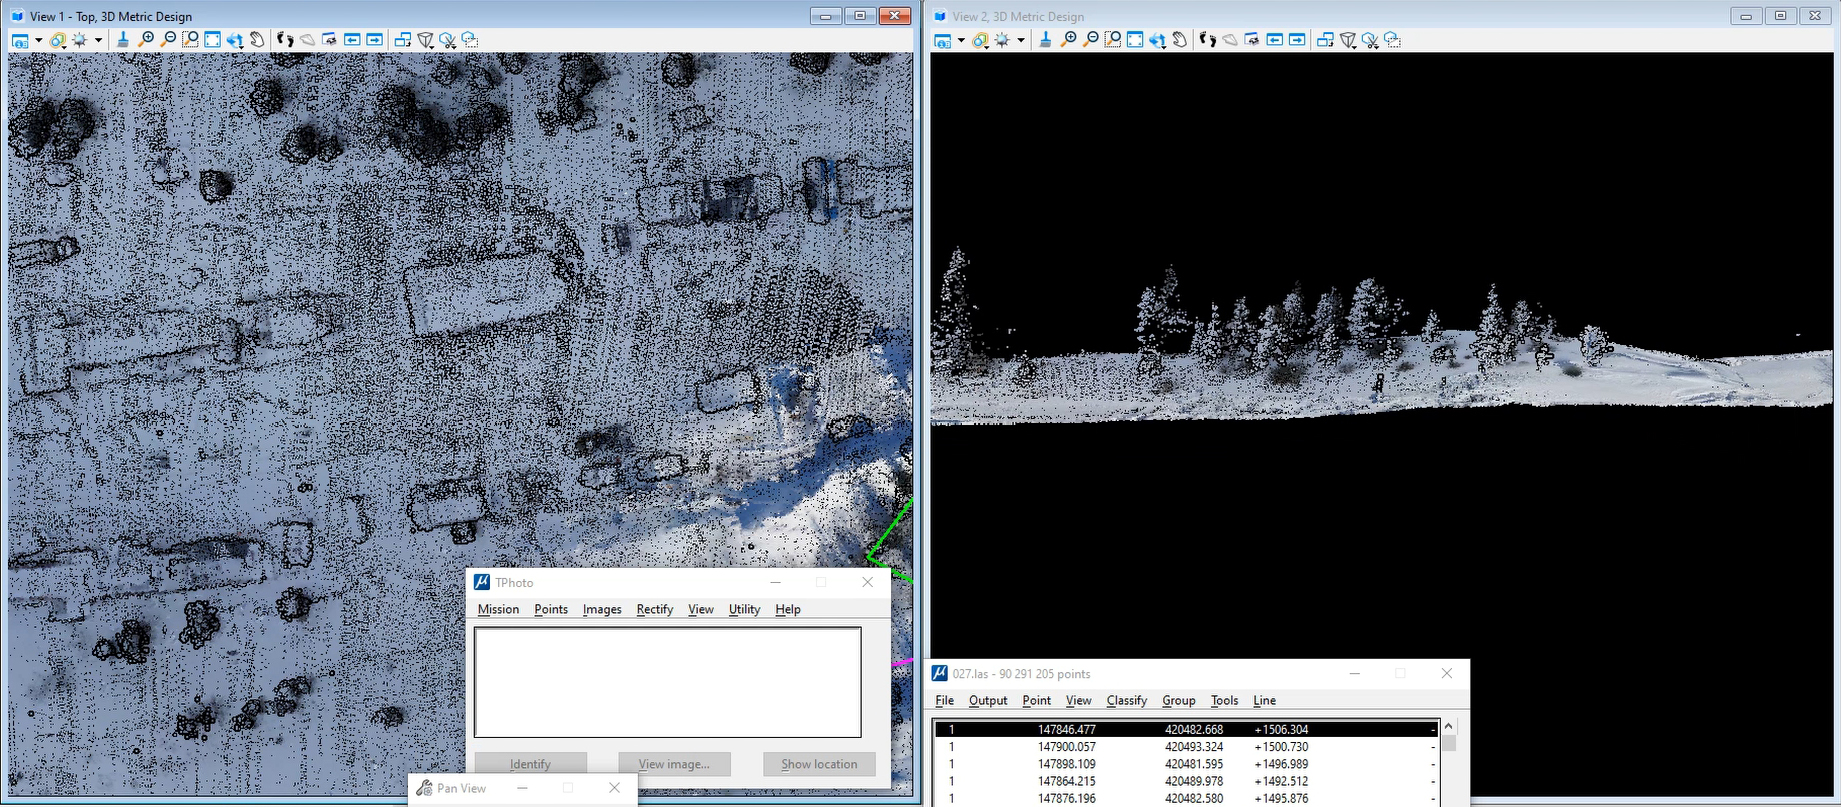Choose Window Area tool in View 1
Screen dimensions: 1841x807
click(190, 40)
